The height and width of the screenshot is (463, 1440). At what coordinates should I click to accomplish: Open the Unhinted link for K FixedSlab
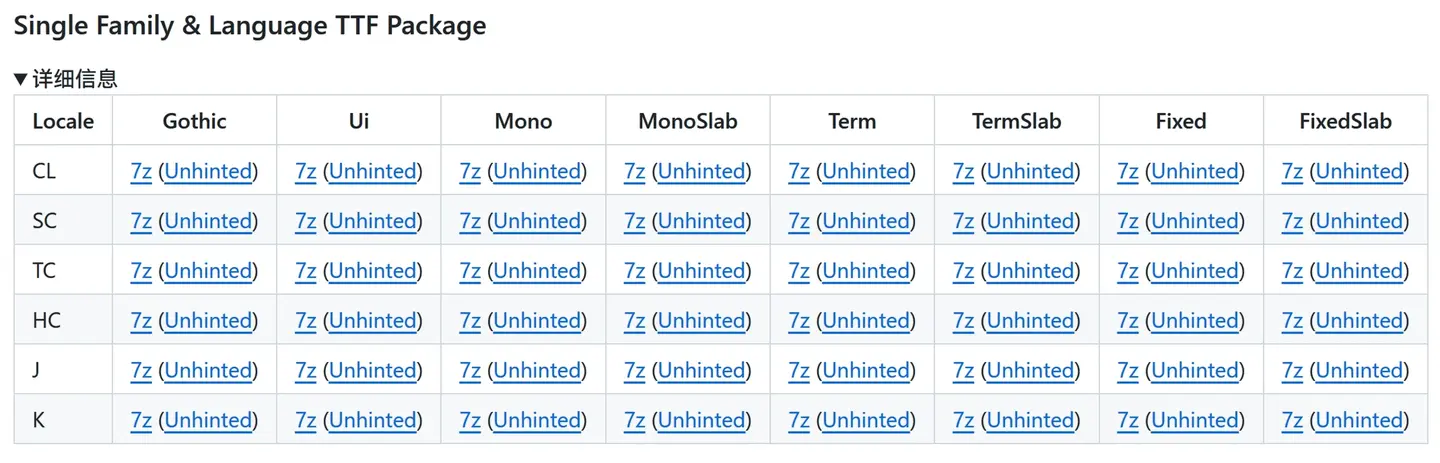[x=1360, y=421]
